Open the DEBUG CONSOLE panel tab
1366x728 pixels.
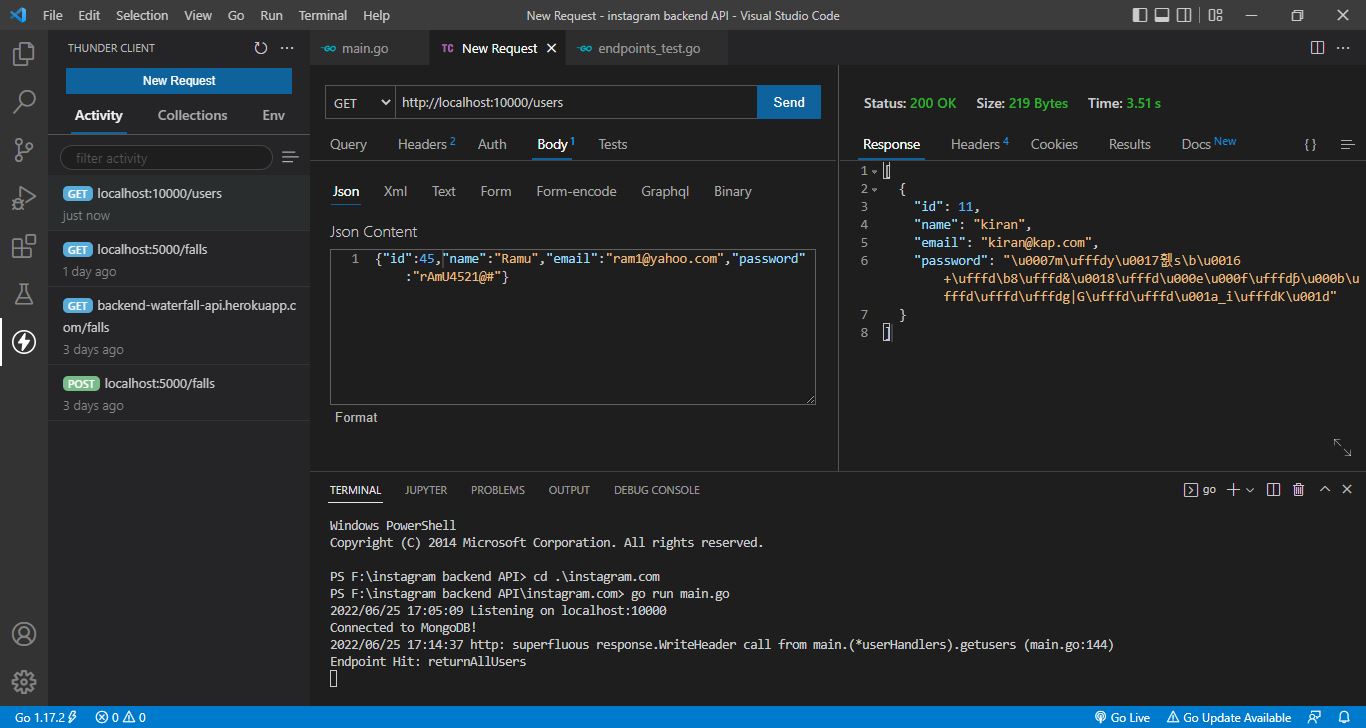click(657, 490)
